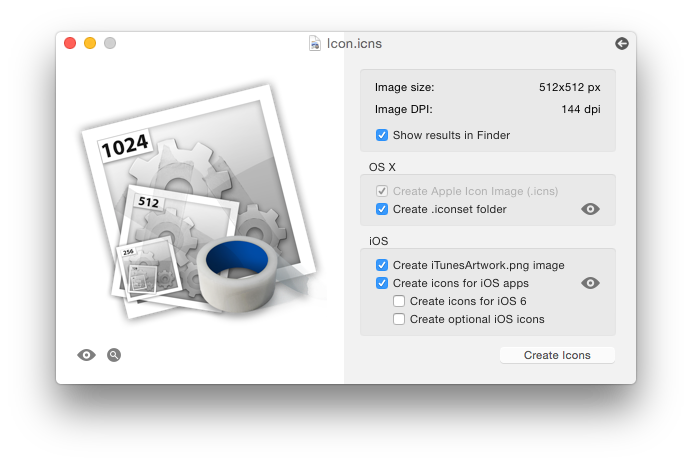Click the large 1024 icon preview image

[x=200, y=201]
